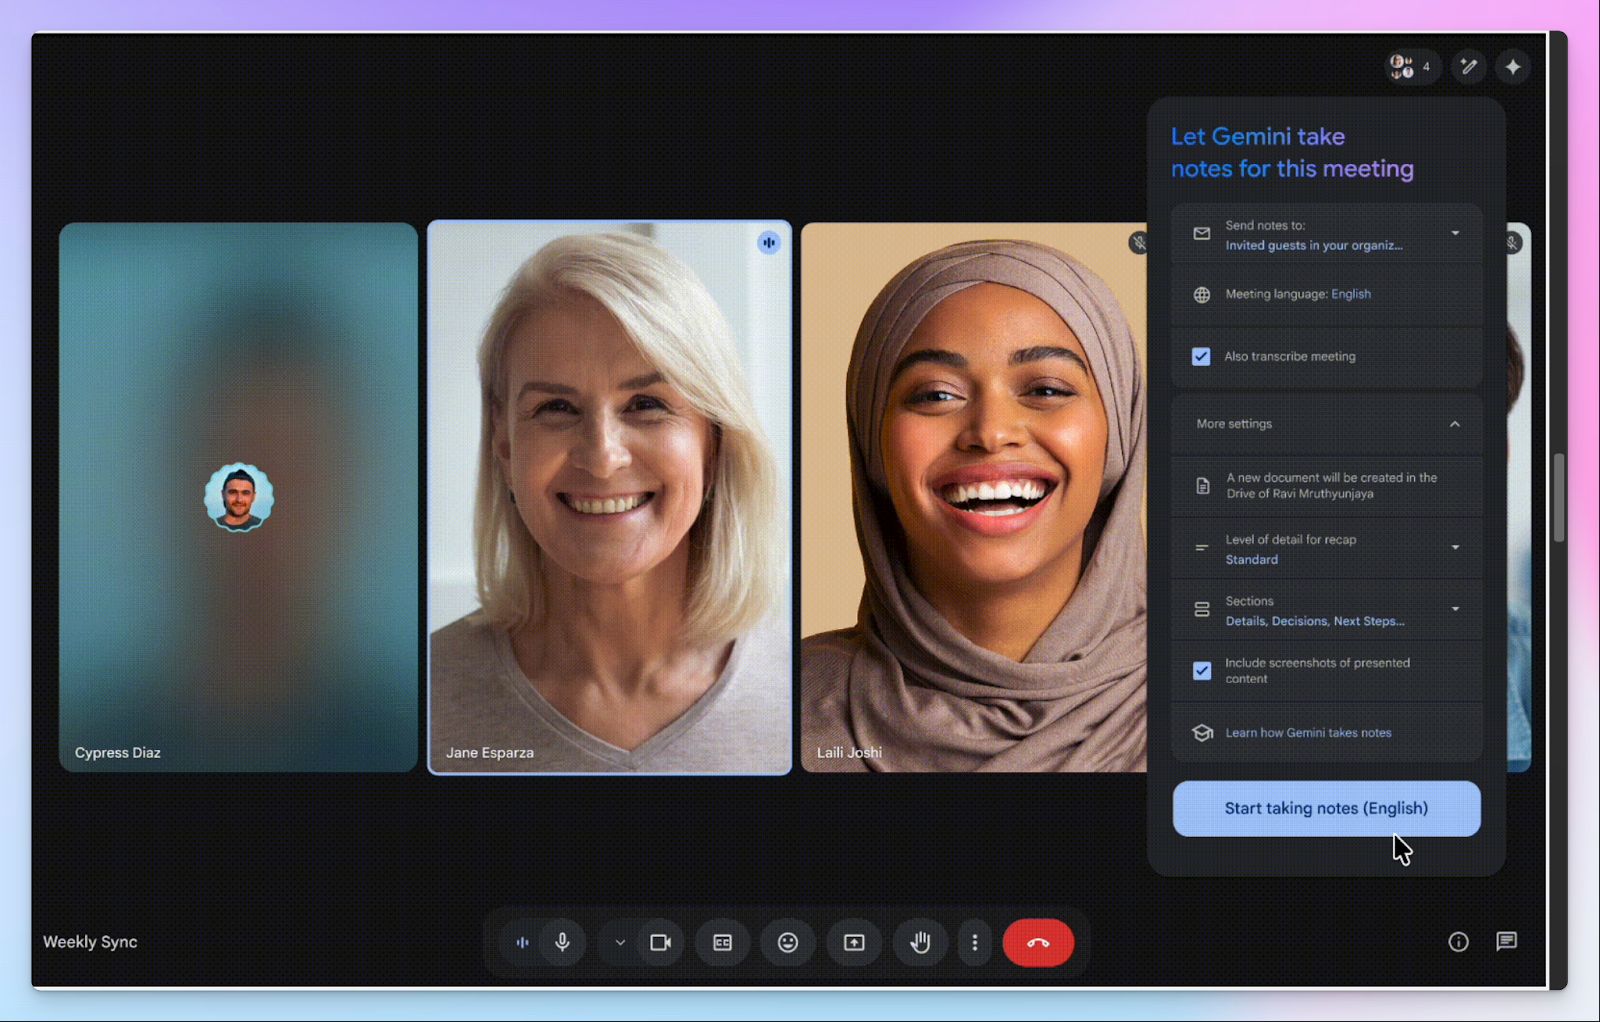The image size is (1600, 1022).
Task: Open the Sections dropdown
Action: pyautogui.click(x=1454, y=610)
